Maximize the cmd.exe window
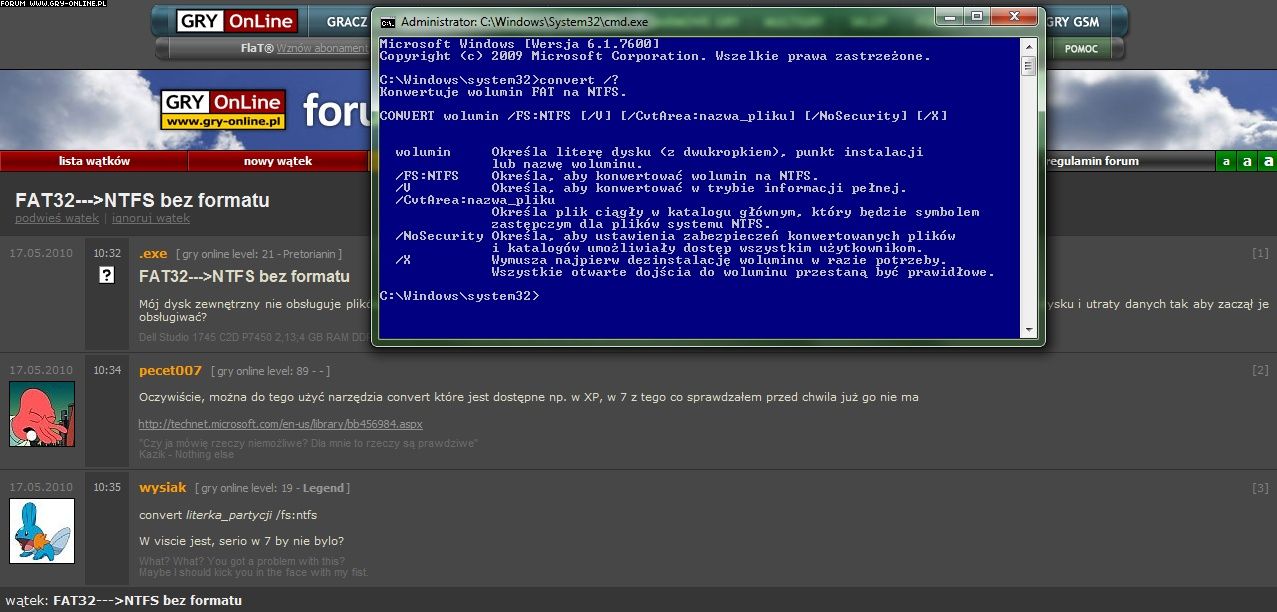The image size is (1277, 612). tap(977, 16)
